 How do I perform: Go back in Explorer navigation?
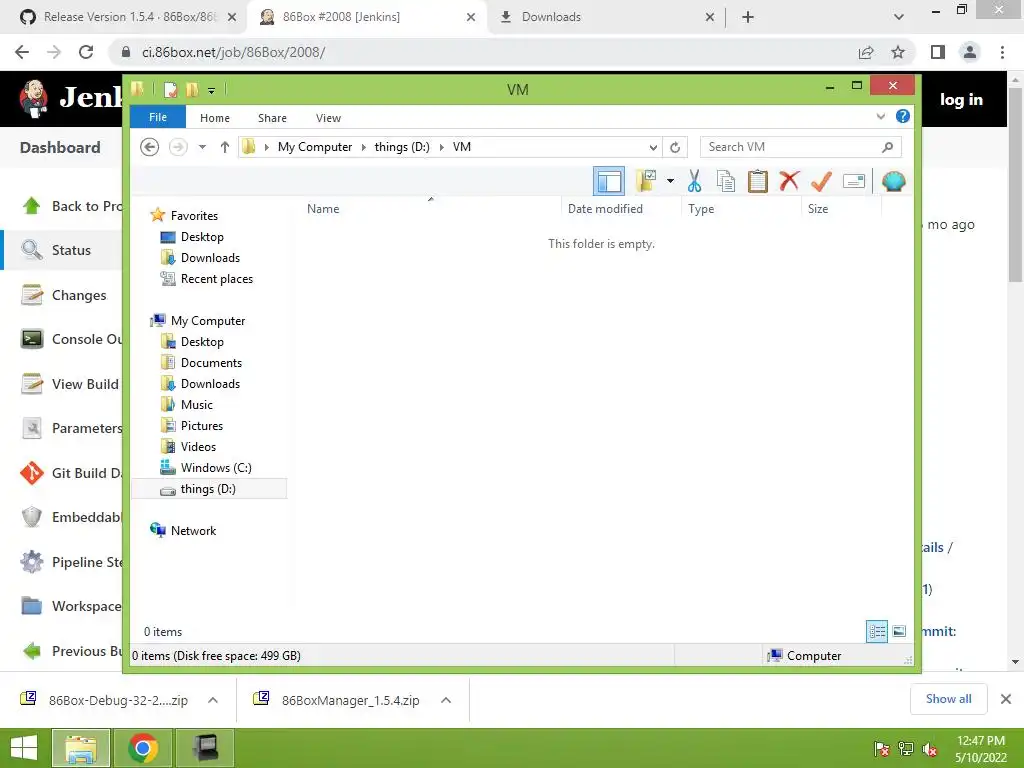coord(150,147)
